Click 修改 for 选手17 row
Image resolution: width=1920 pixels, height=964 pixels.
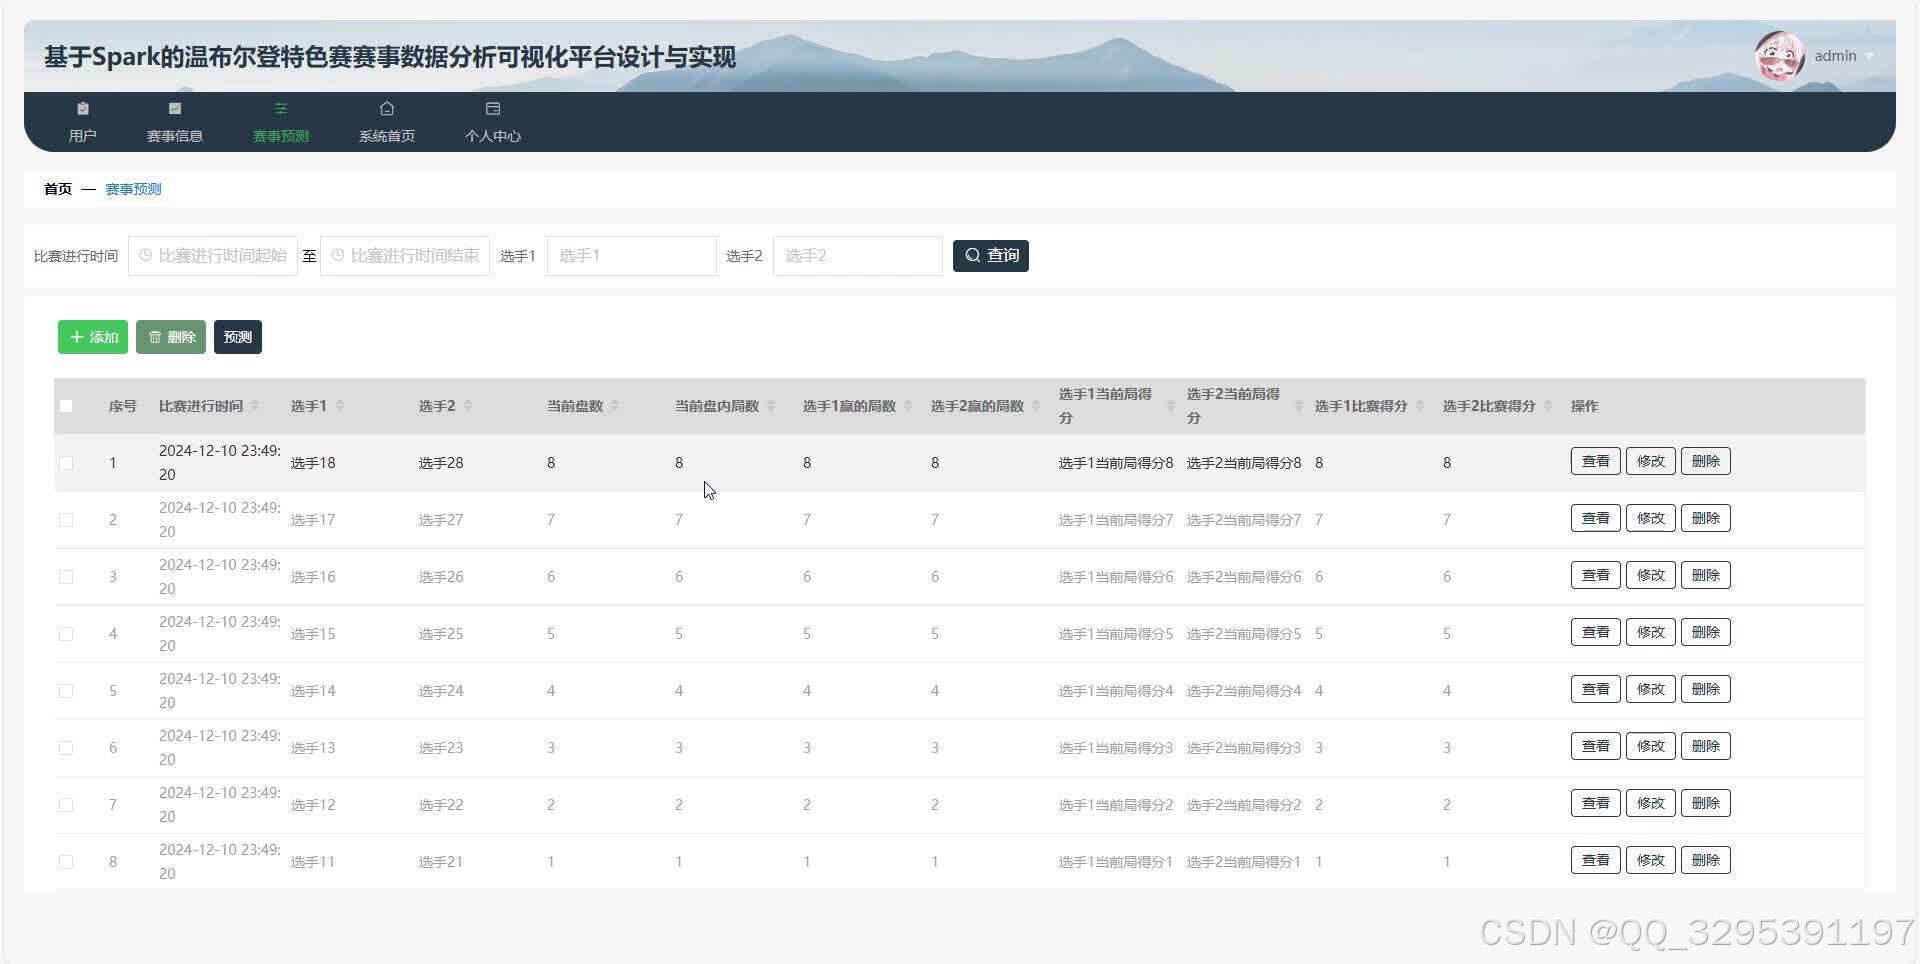pyautogui.click(x=1650, y=519)
